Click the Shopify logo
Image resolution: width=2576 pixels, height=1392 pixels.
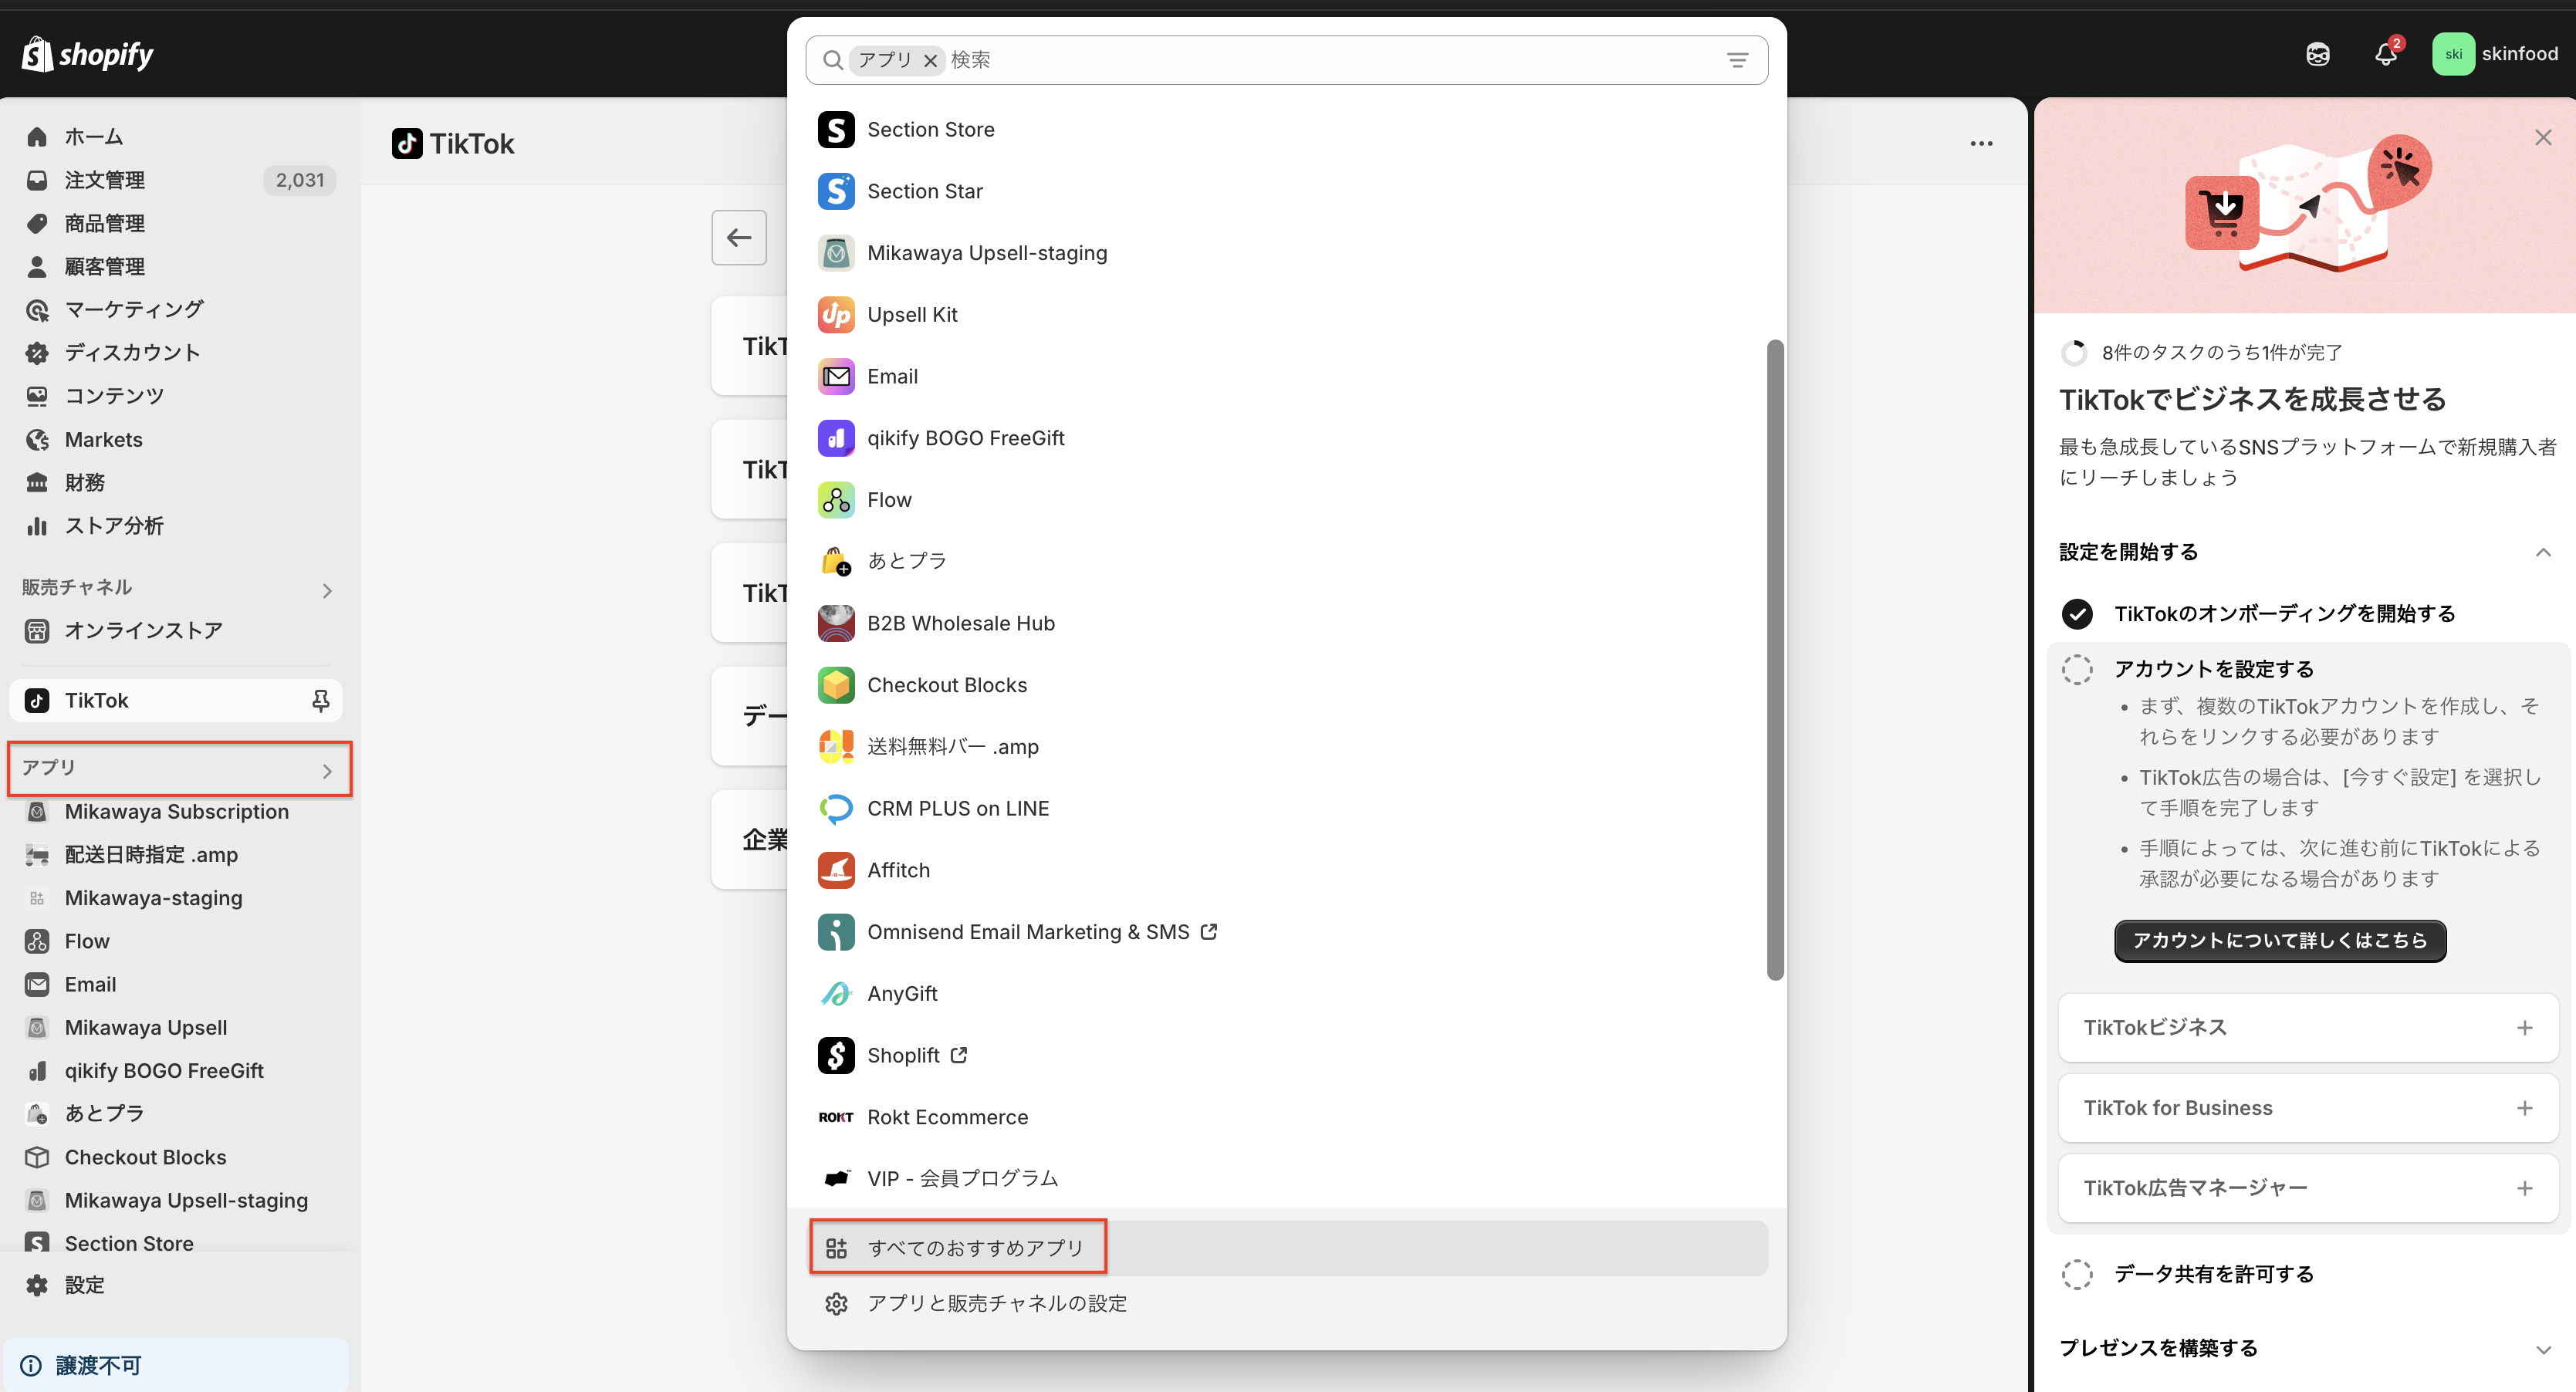(88, 55)
